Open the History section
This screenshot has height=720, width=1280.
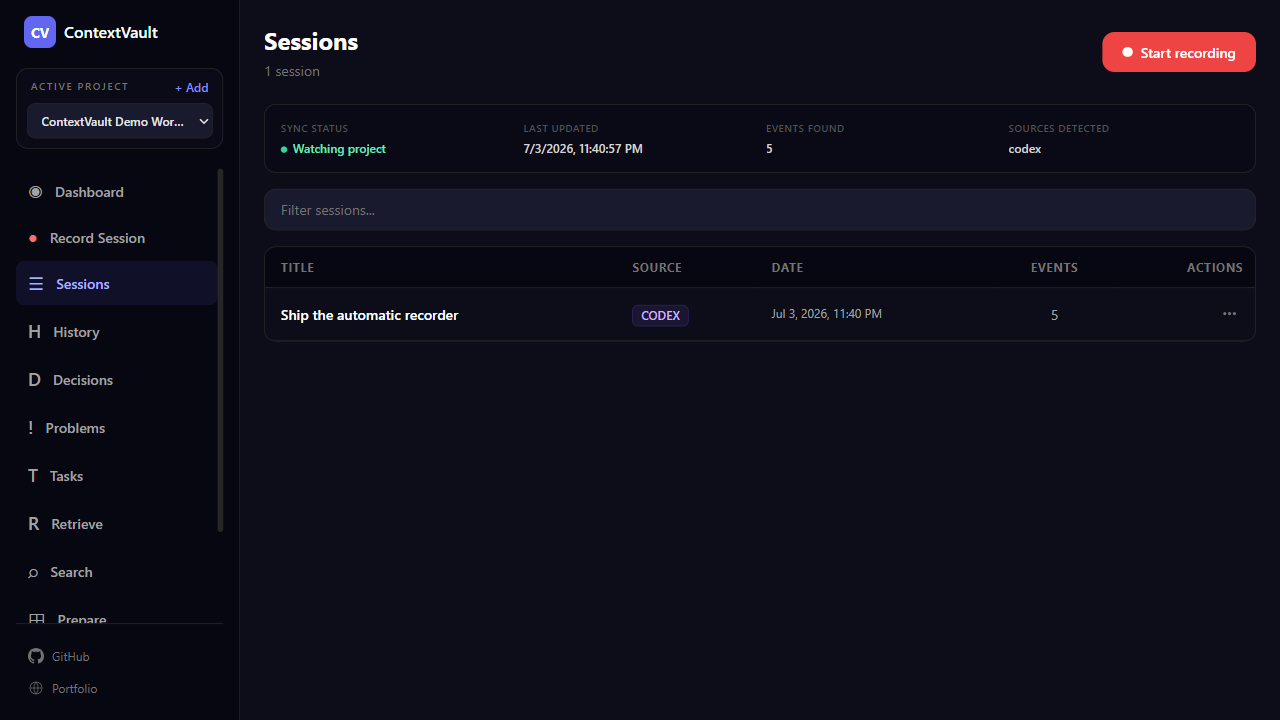pos(117,332)
